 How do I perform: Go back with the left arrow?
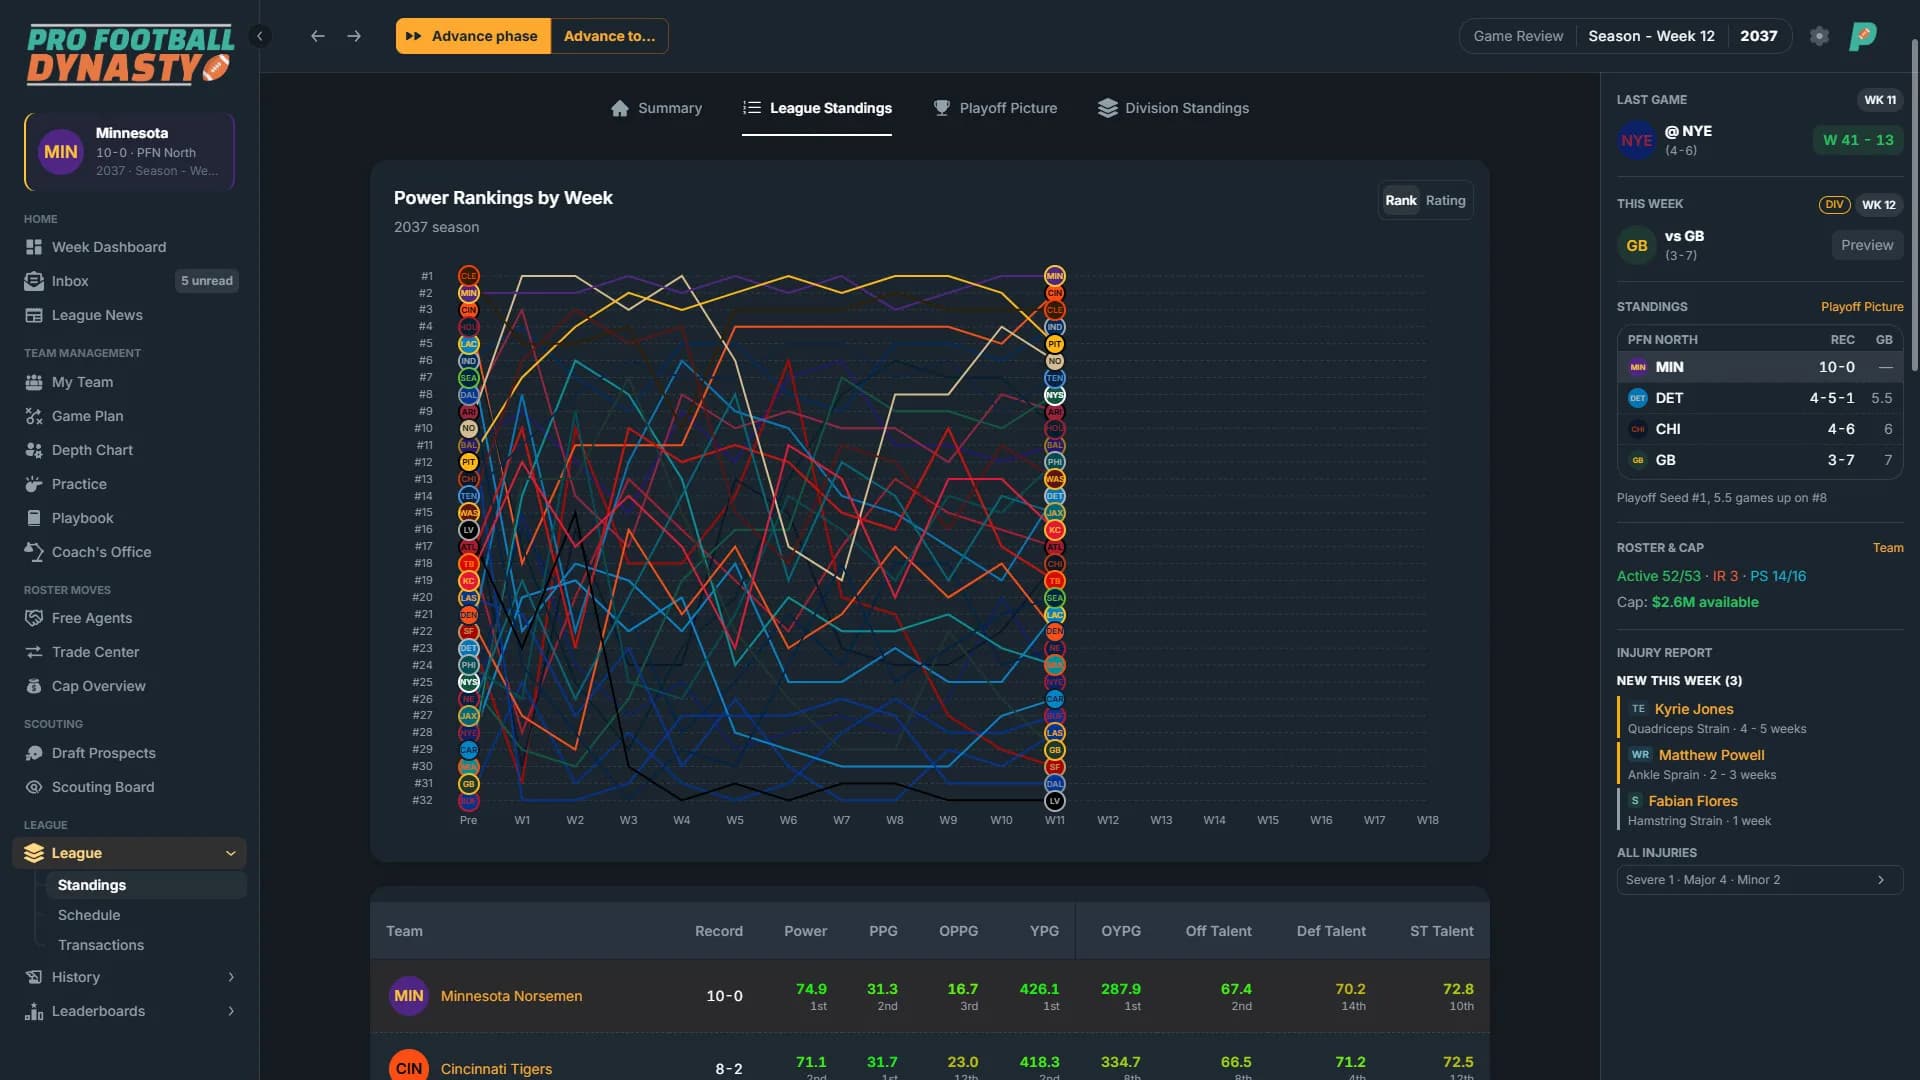(317, 36)
